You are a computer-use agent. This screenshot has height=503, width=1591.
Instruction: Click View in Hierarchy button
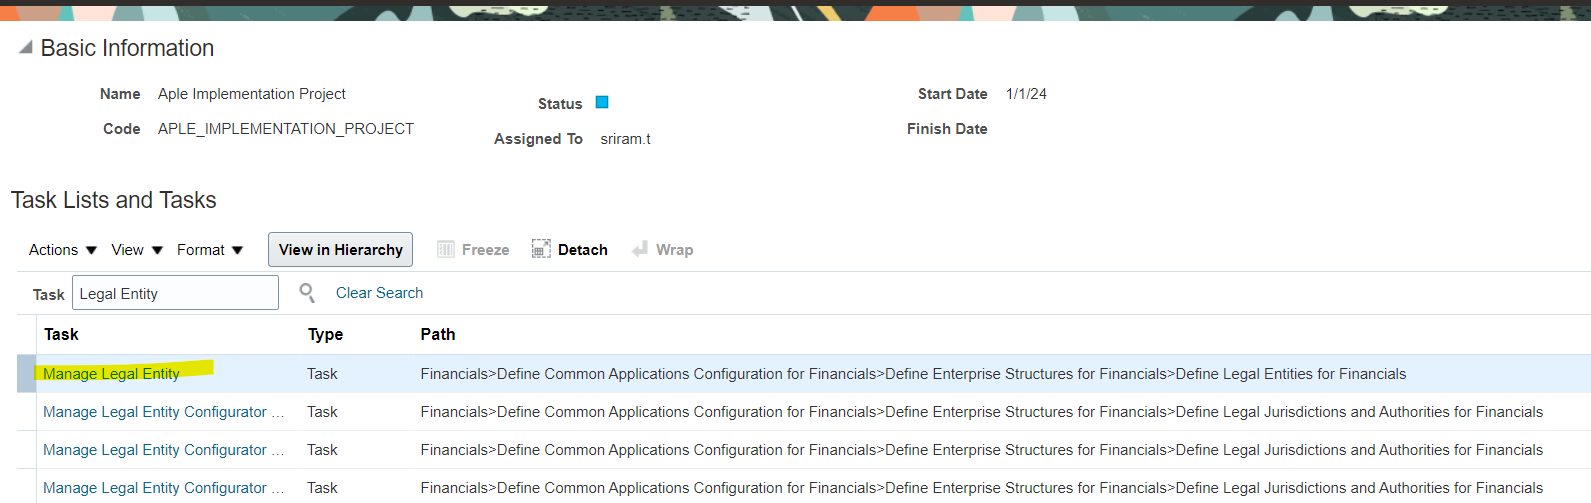[x=340, y=250]
